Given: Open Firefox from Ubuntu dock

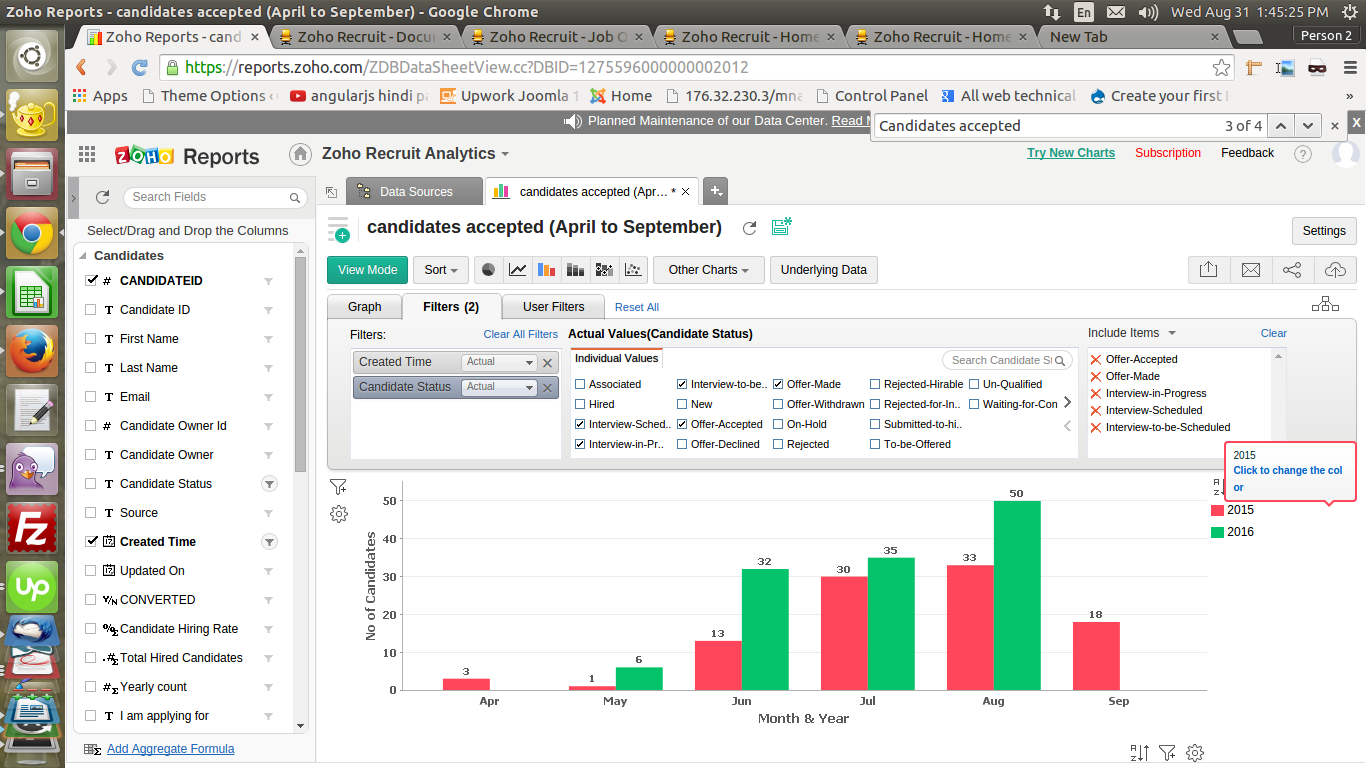Looking at the screenshot, I should coord(32,351).
